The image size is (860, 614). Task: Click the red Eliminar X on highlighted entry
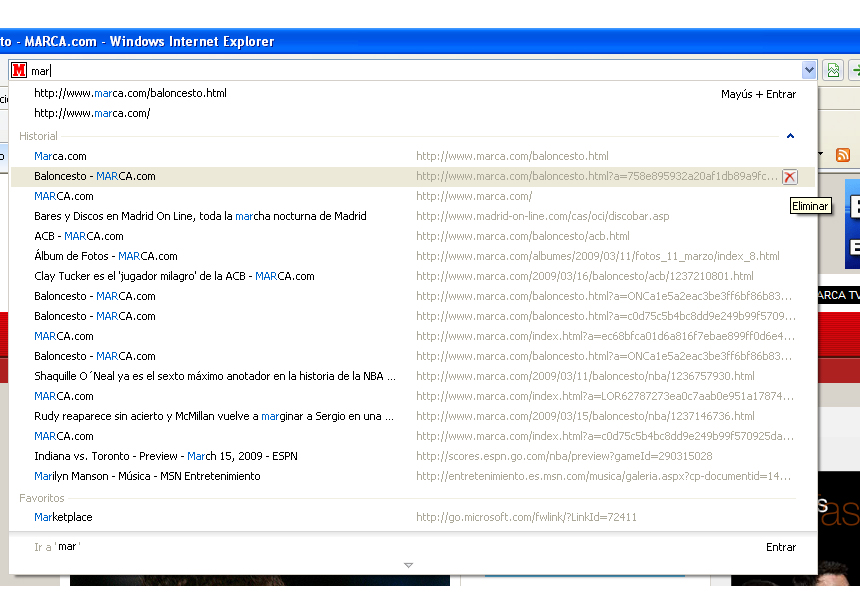click(x=789, y=177)
